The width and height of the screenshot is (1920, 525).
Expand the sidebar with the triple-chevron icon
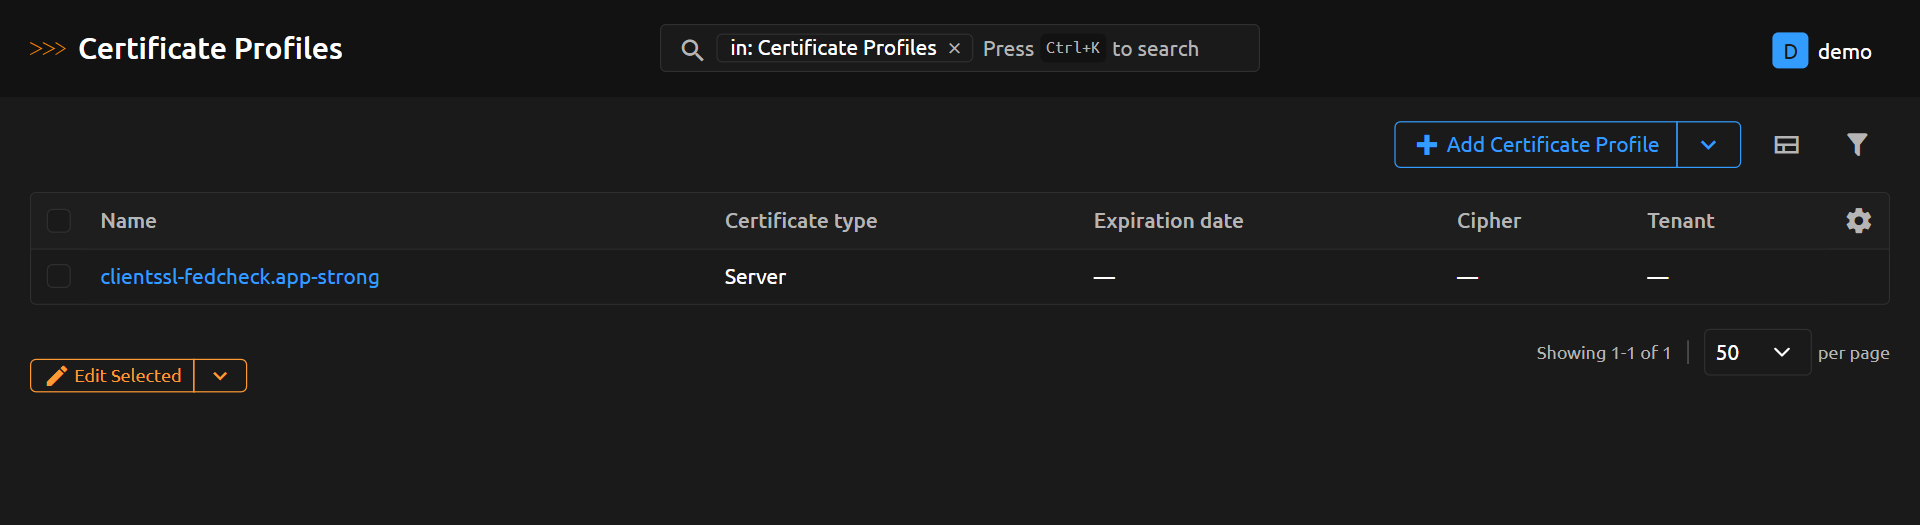47,49
